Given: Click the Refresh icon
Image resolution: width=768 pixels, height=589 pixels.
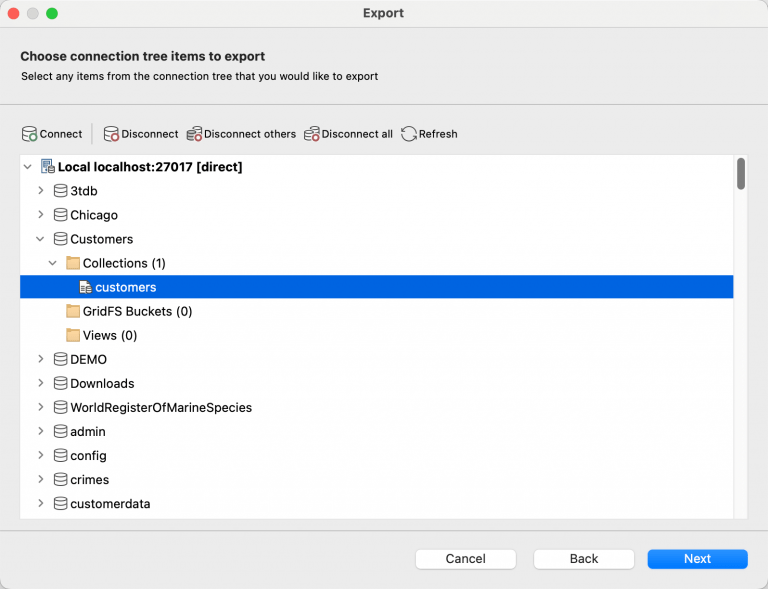Looking at the screenshot, I should [x=409, y=134].
